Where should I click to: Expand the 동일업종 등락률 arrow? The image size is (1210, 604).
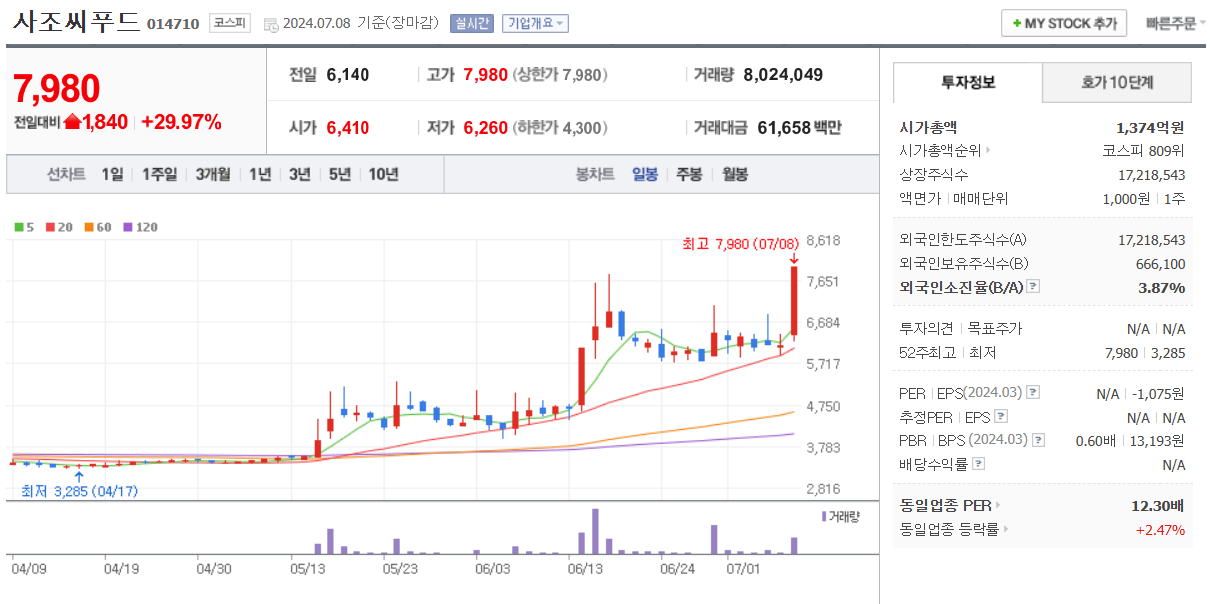click(1005, 529)
